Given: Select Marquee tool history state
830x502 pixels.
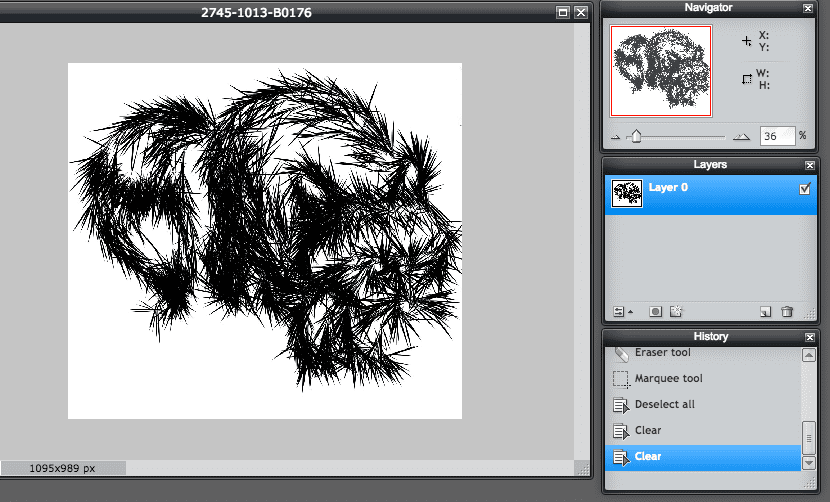Looking at the screenshot, I should [668, 379].
